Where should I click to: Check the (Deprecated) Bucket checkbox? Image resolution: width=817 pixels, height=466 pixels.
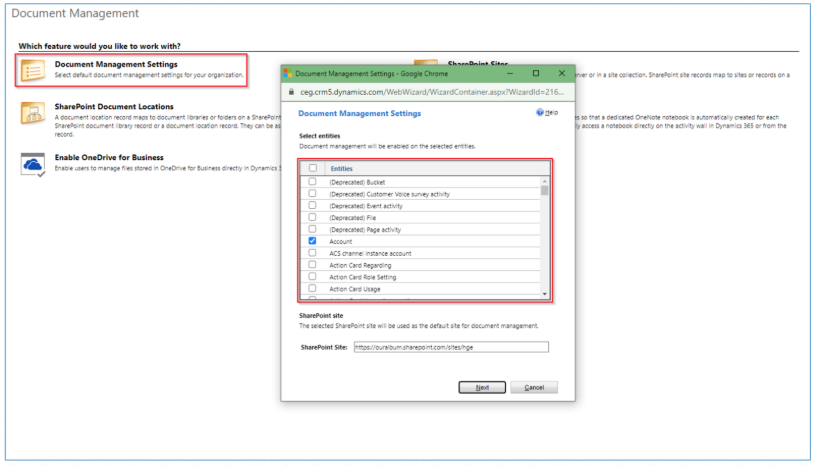pyautogui.click(x=313, y=182)
